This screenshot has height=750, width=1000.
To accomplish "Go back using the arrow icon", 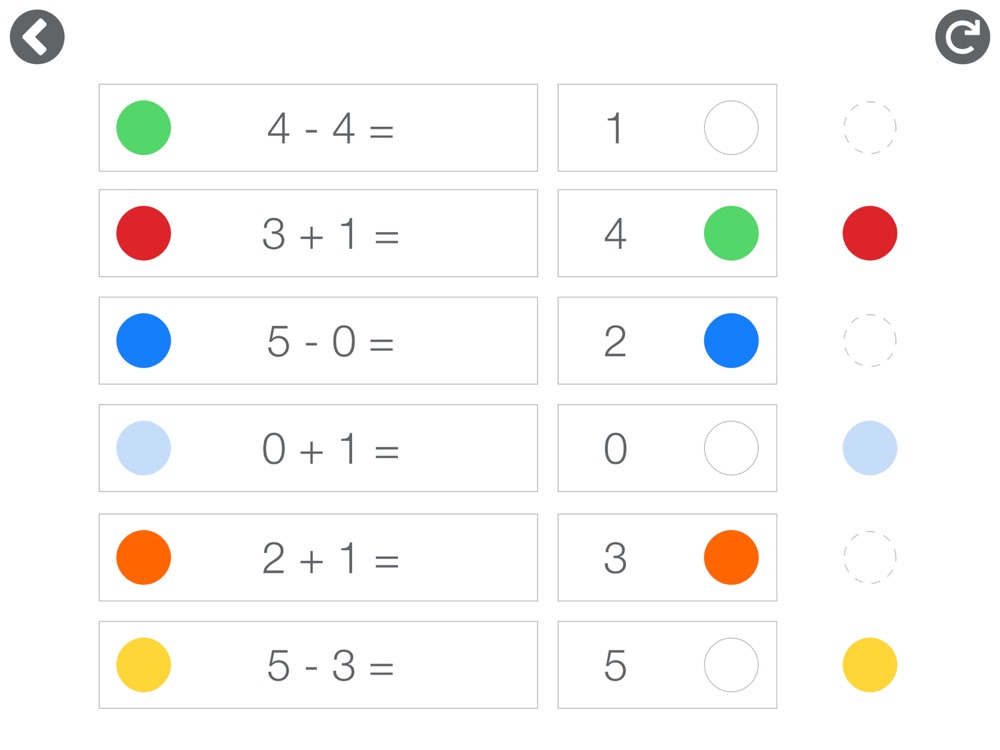I will coord(37,36).
